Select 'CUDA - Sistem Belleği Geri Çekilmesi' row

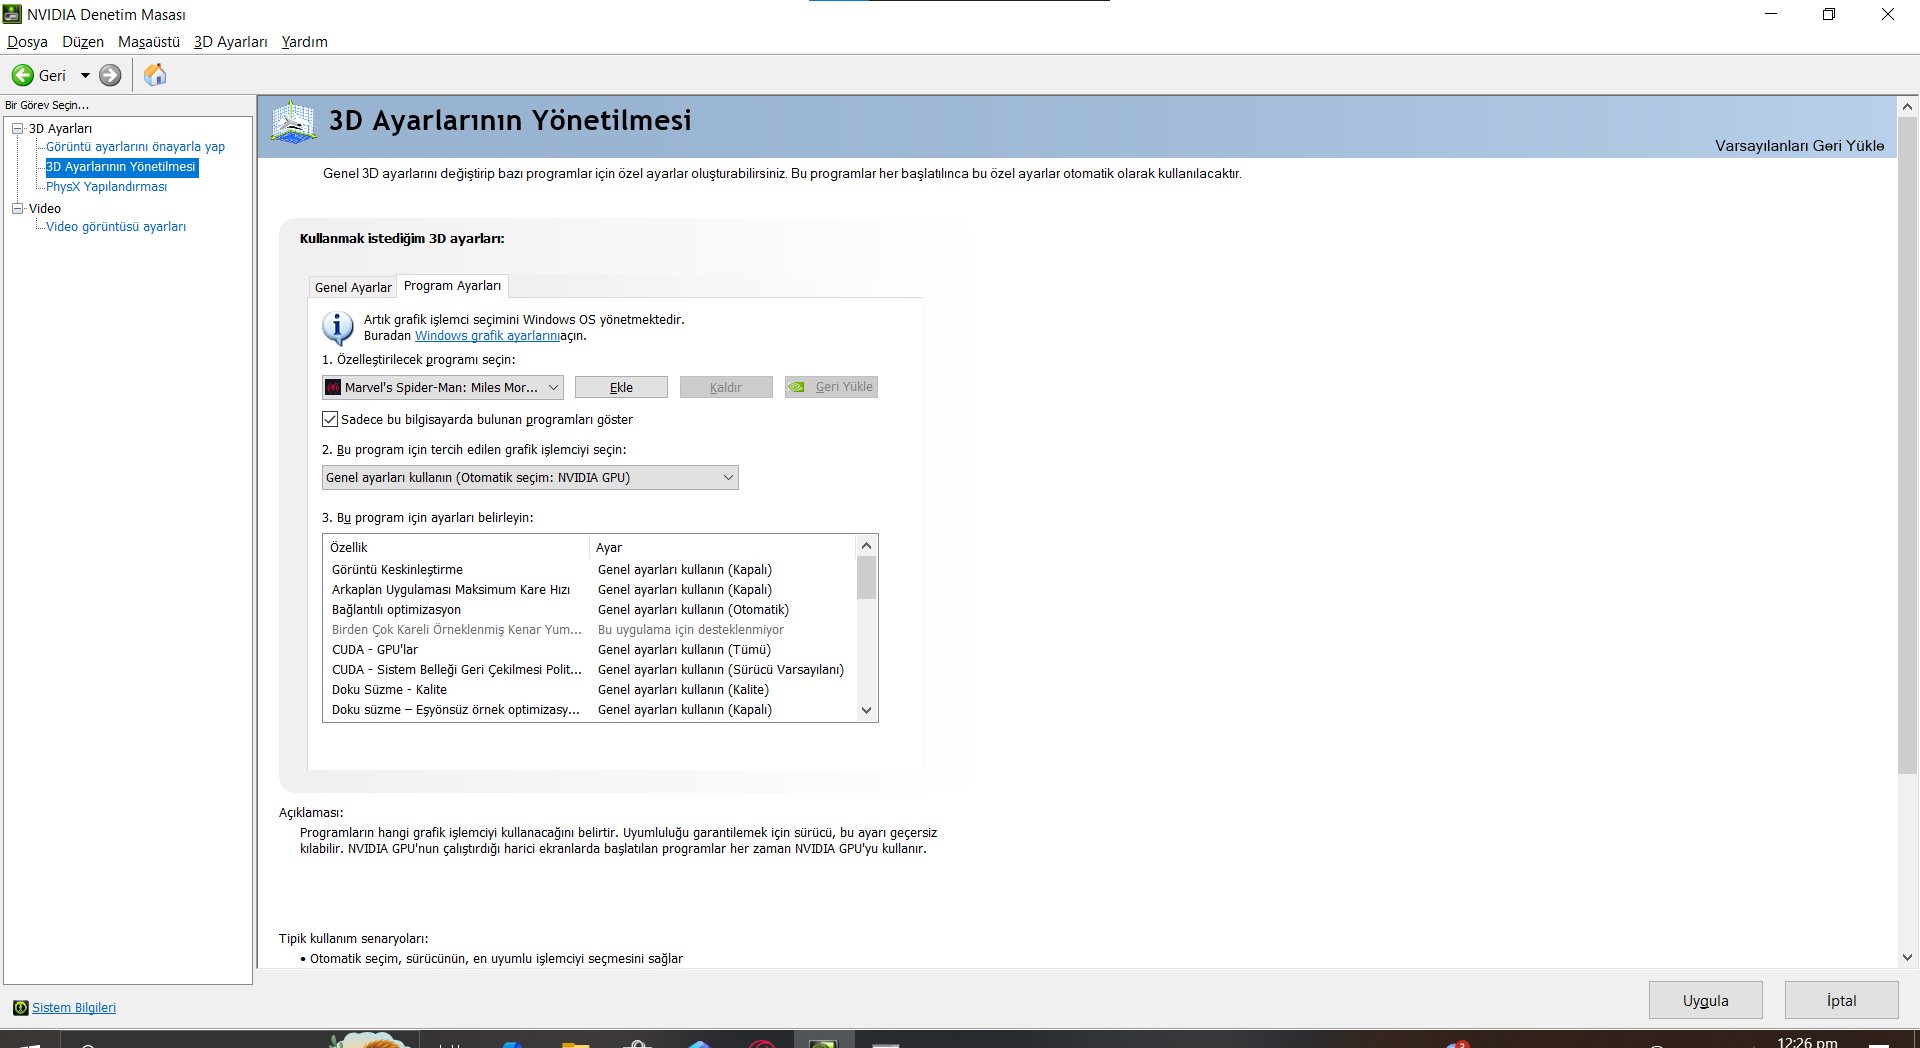point(590,670)
